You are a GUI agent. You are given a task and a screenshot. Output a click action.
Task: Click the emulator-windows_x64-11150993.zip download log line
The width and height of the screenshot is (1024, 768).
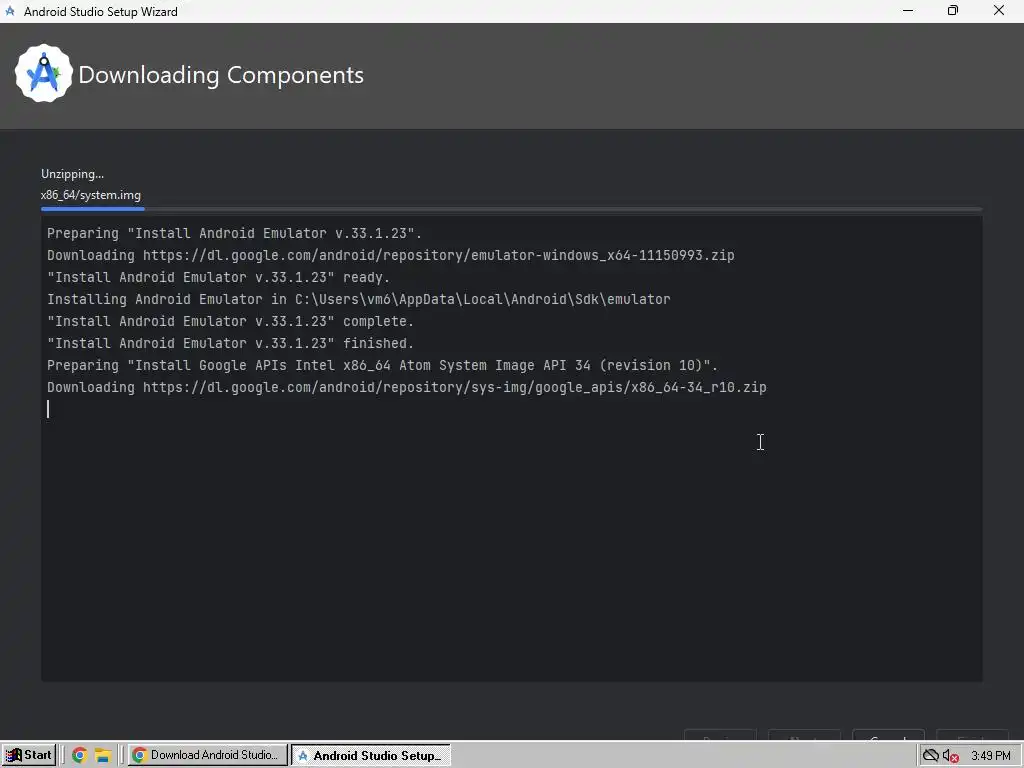pyautogui.click(x=391, y=255)
